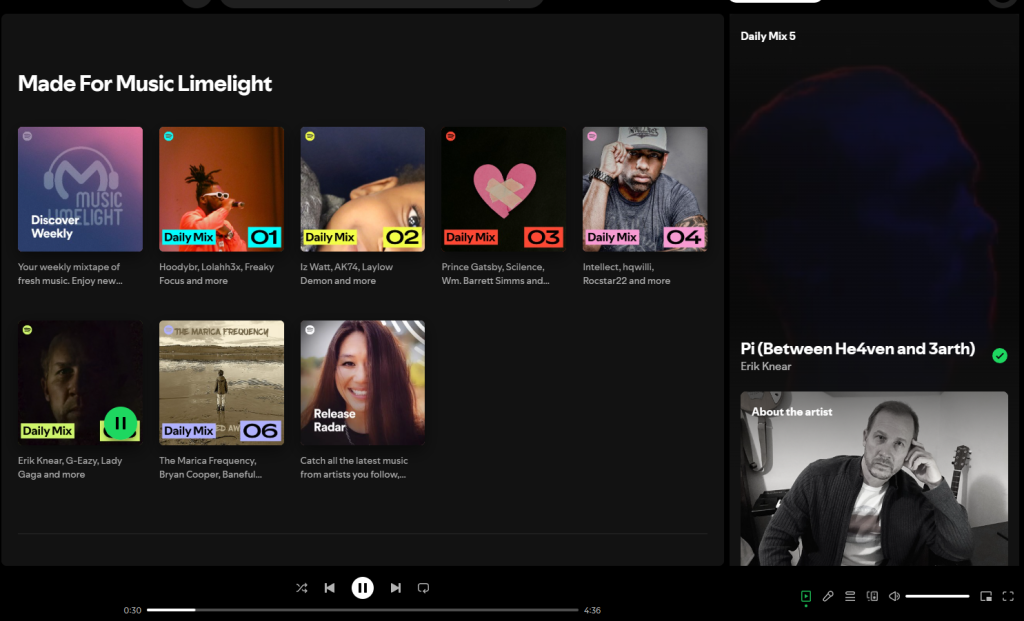Click the song progress bar
1024x621 pixels.
point(362,610)
